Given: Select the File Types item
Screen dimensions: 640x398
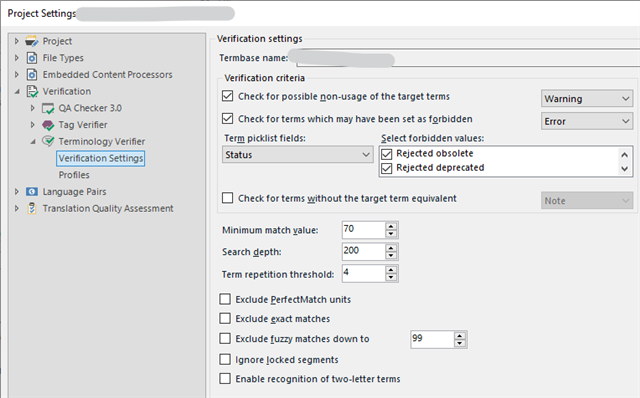Looking at the screenshot, I should pos(63,58).
